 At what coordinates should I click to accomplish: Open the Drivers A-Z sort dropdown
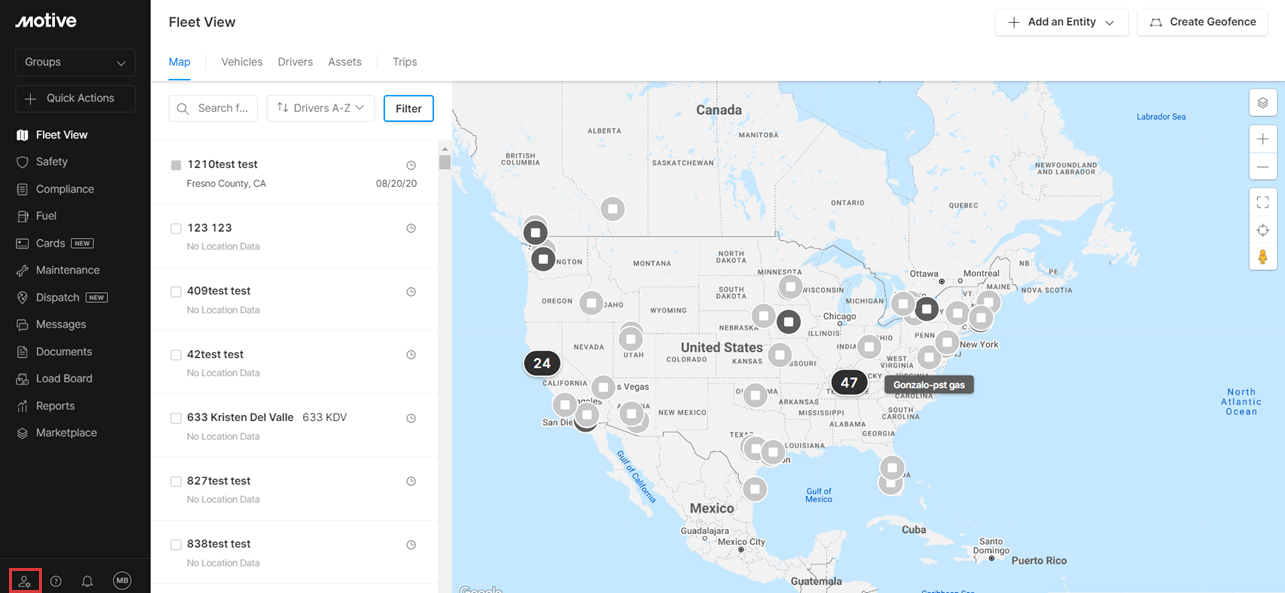[x=320, y=108]
